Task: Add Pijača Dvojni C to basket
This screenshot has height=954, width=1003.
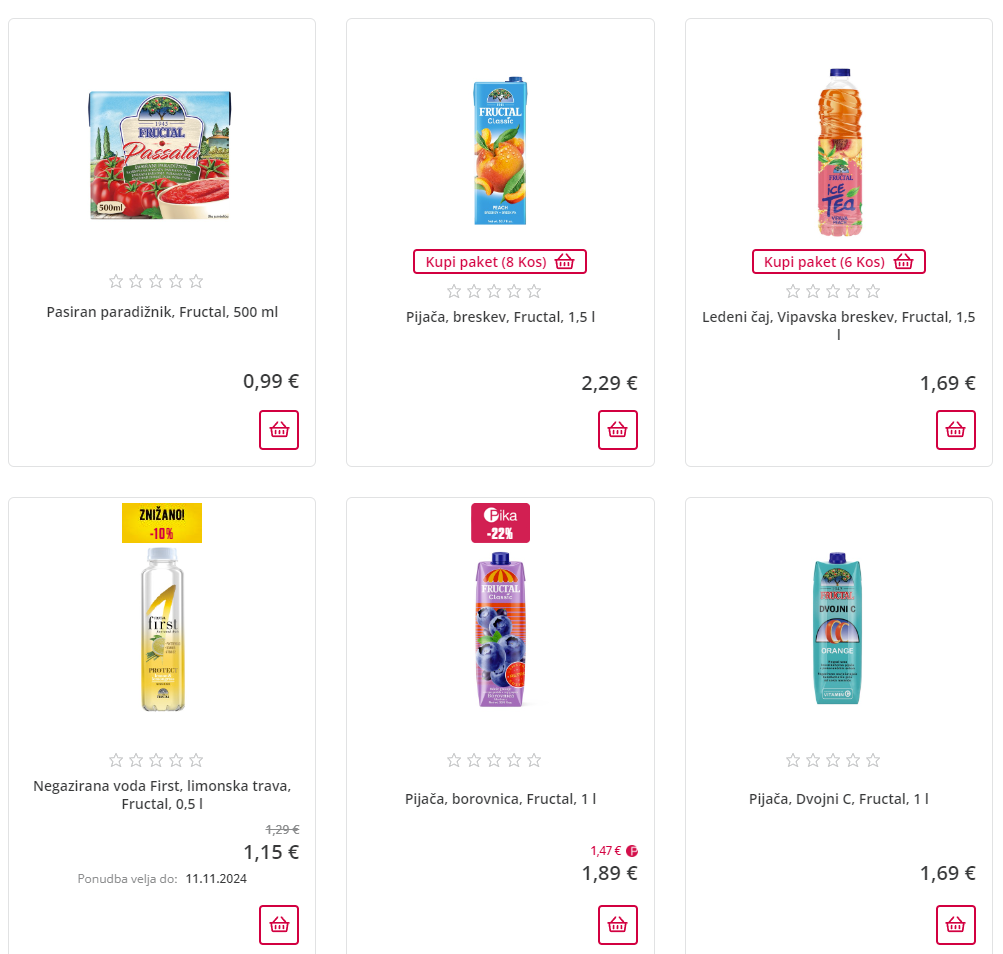Action: point(956,925)
